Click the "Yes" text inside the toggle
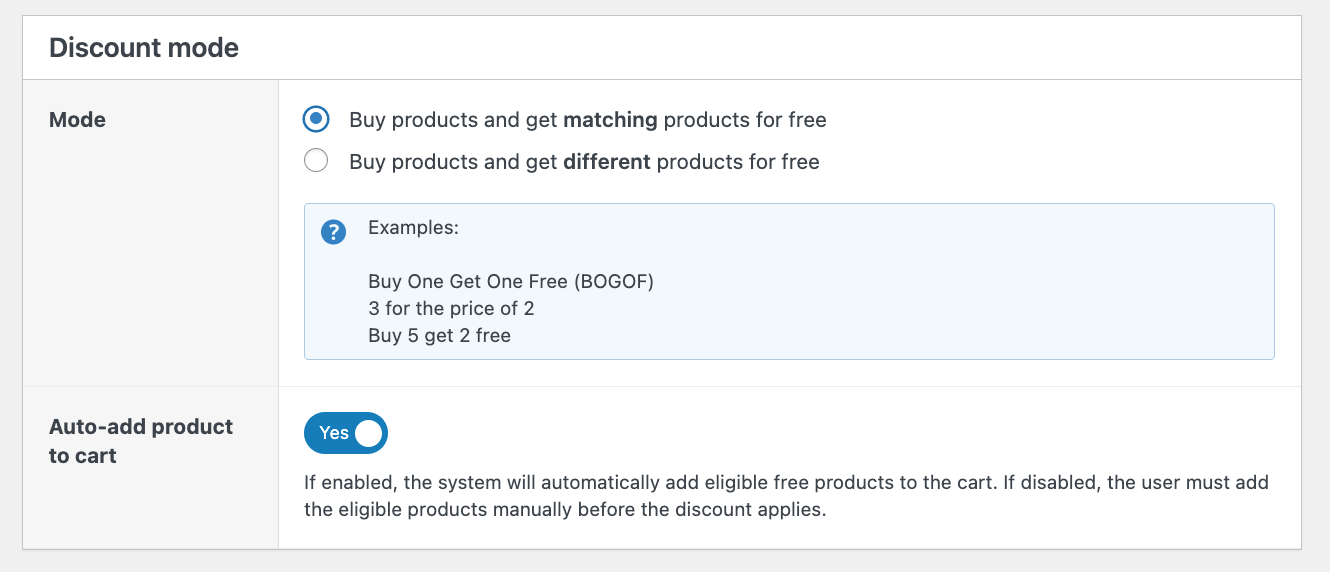 coord(333,433)
